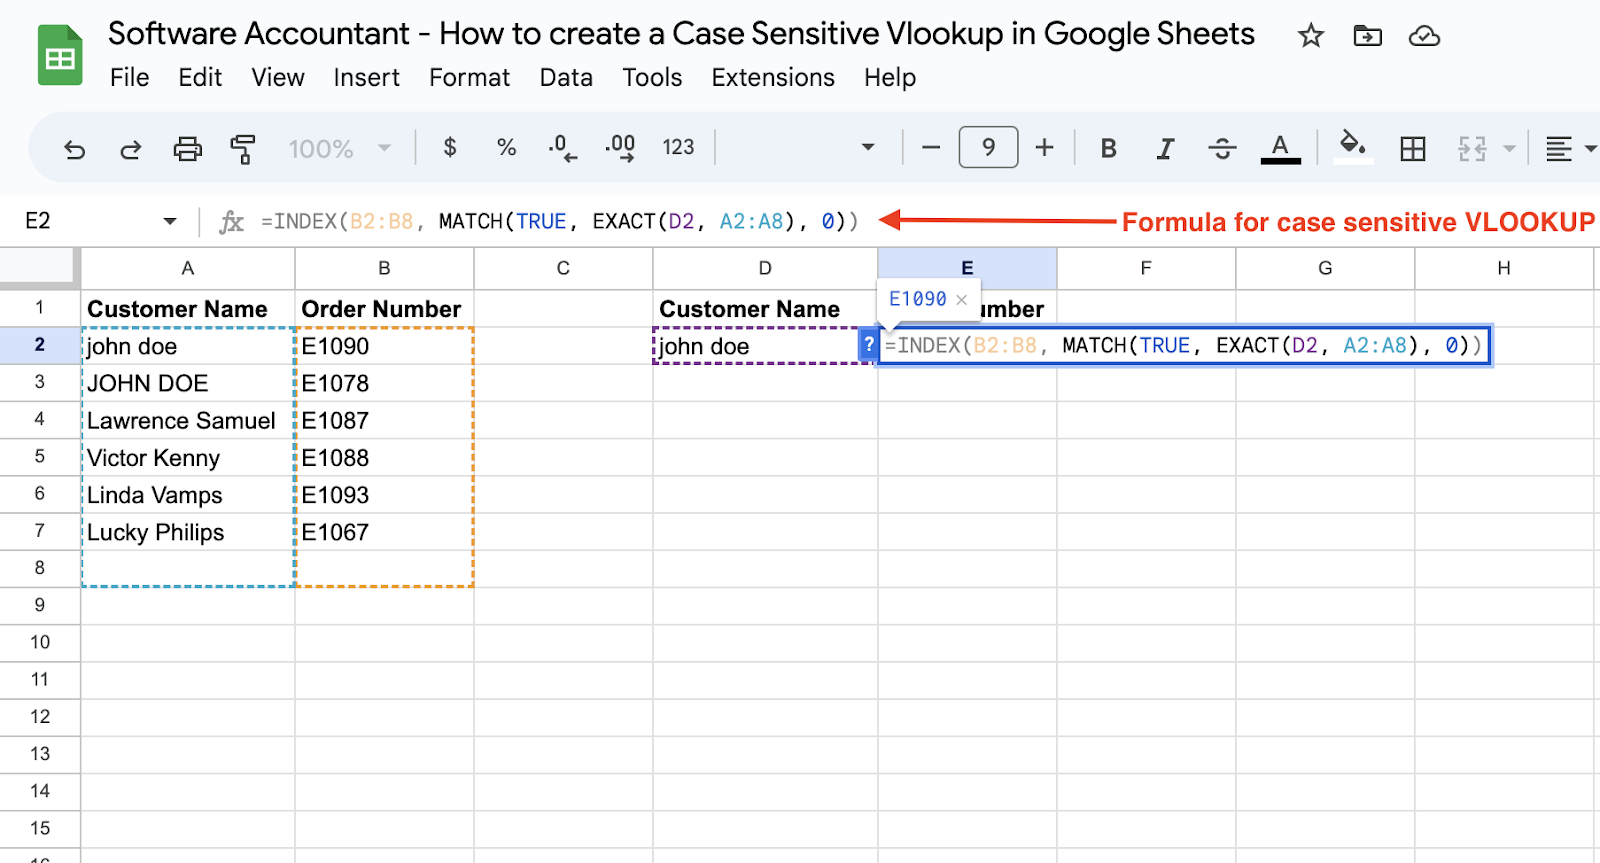Image resolution: width=1600 pixels, height=863 pixels.
Task: Click the font size field showing 9
Action: point(988,148)
